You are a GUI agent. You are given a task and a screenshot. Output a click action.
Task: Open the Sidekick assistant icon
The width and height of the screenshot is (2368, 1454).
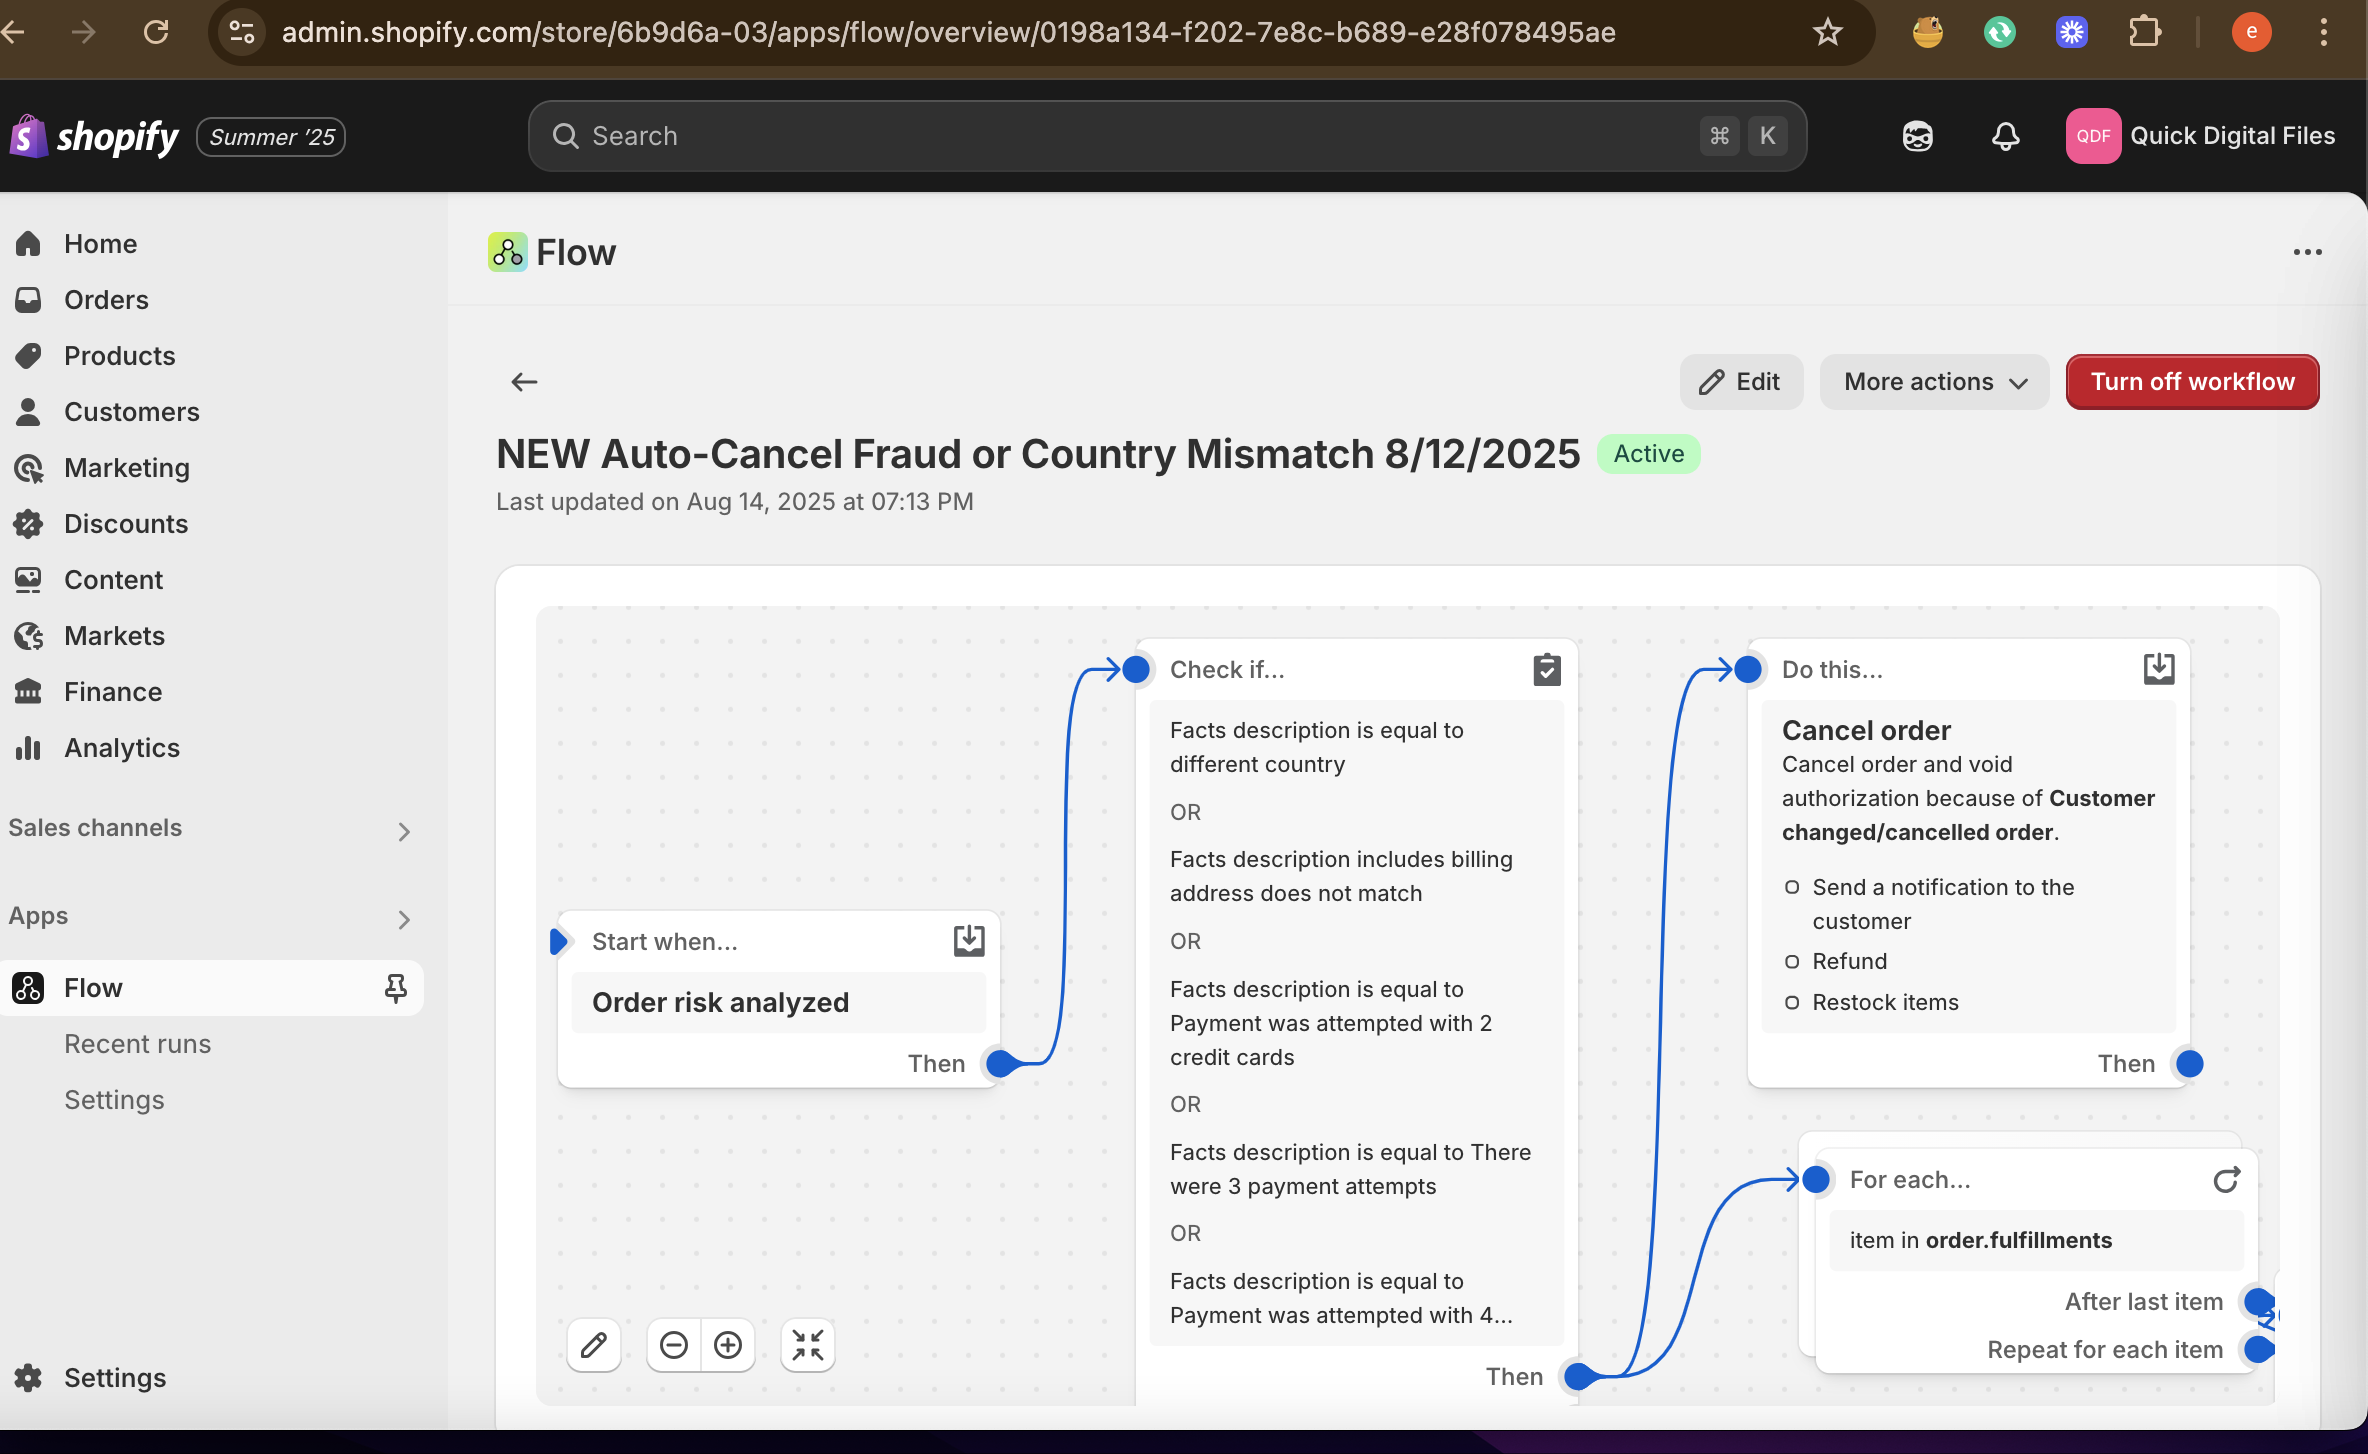(x=1917, y=136)
